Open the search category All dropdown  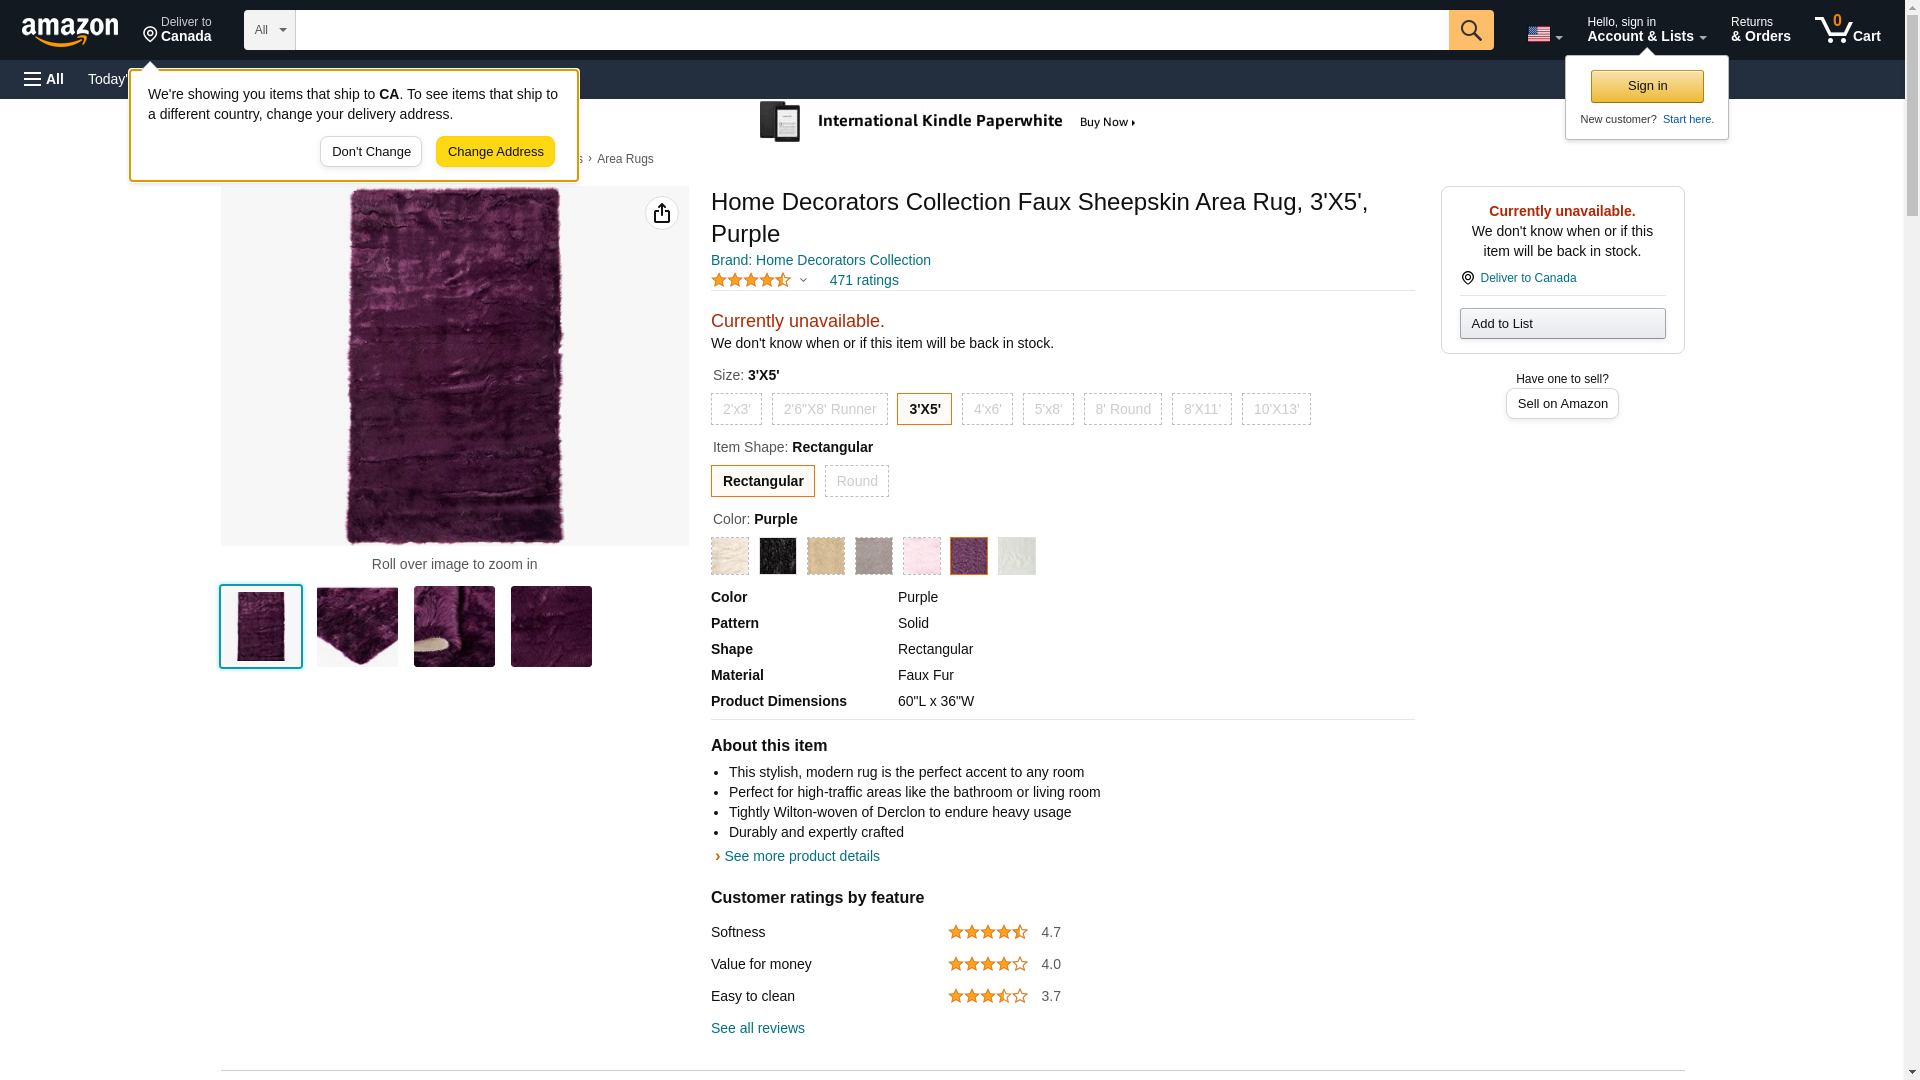(269, 30)
